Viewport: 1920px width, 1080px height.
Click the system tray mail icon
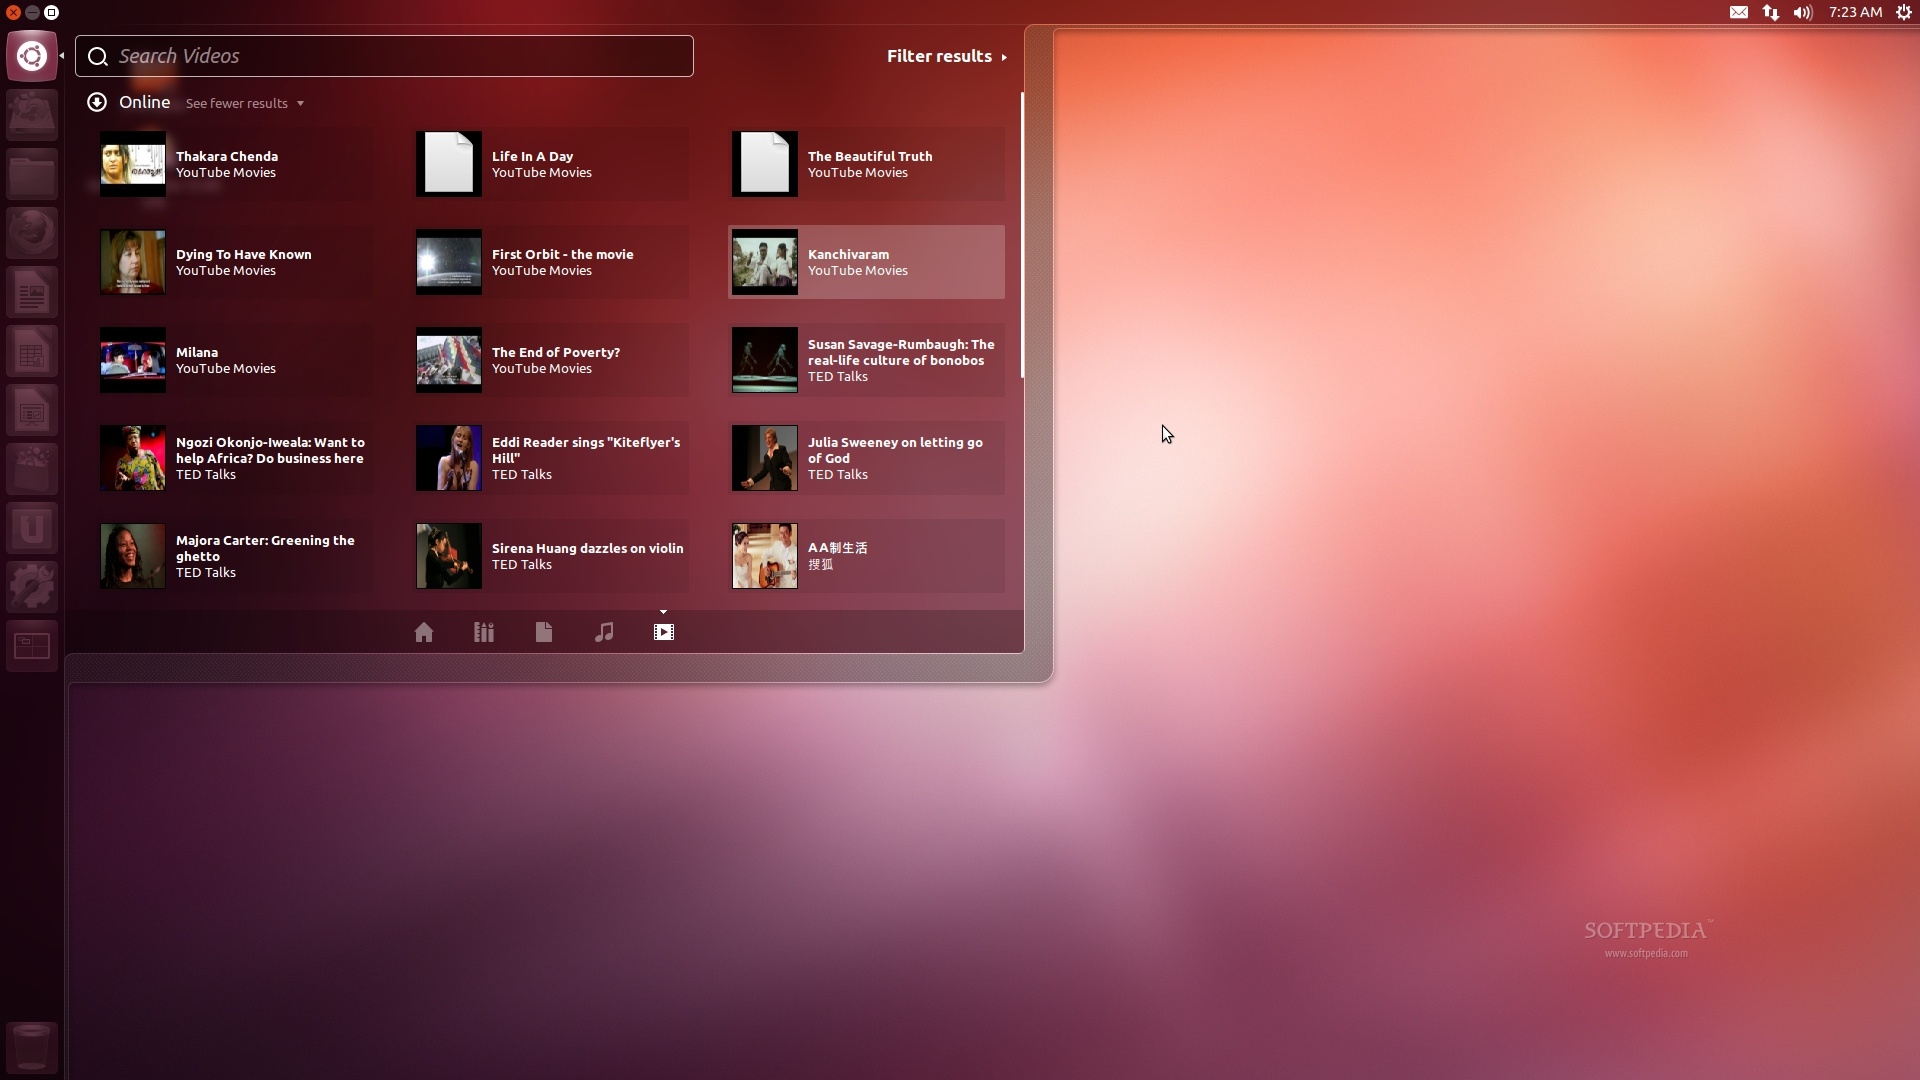(x=1739, y=12)
